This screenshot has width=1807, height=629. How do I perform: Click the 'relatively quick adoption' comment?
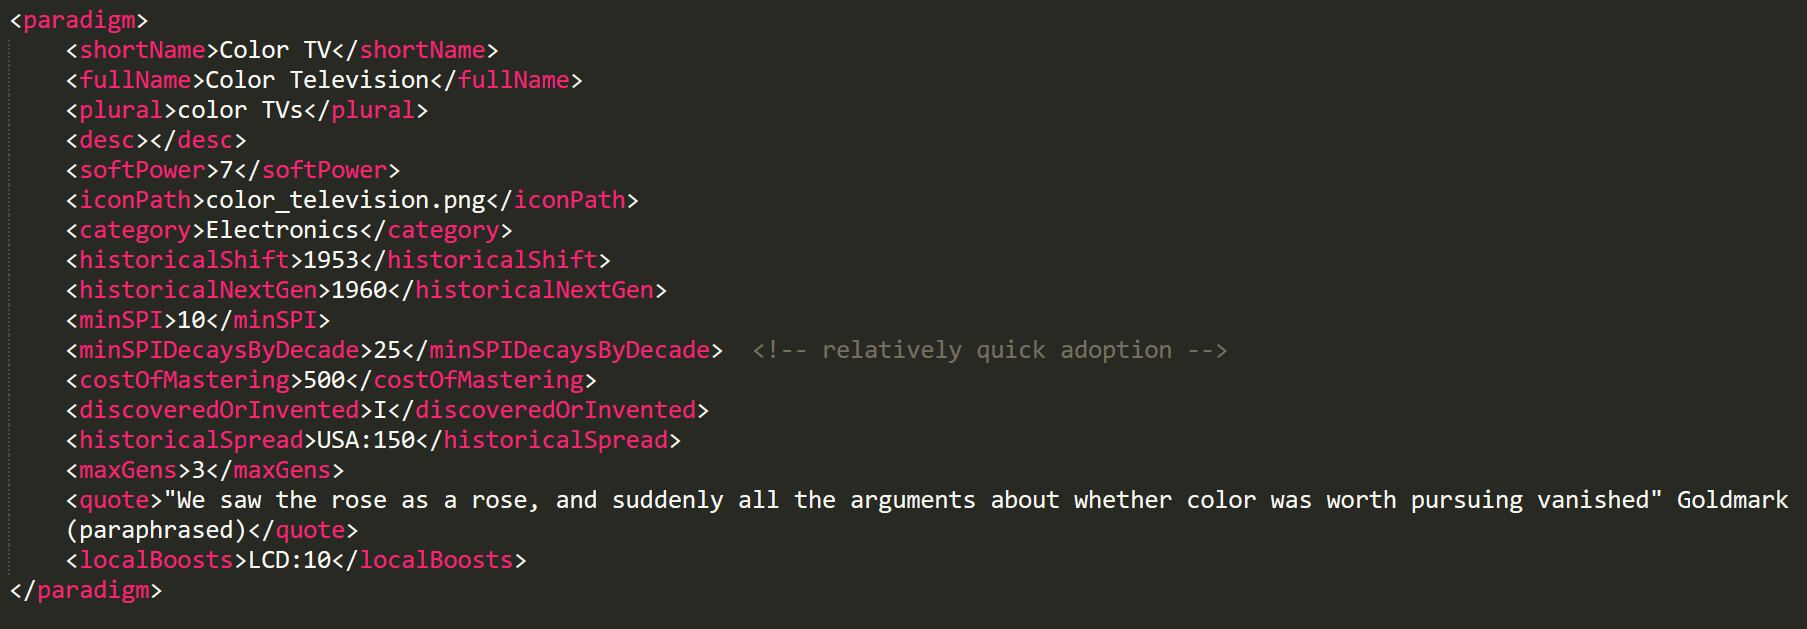click(x=989, y=350)
